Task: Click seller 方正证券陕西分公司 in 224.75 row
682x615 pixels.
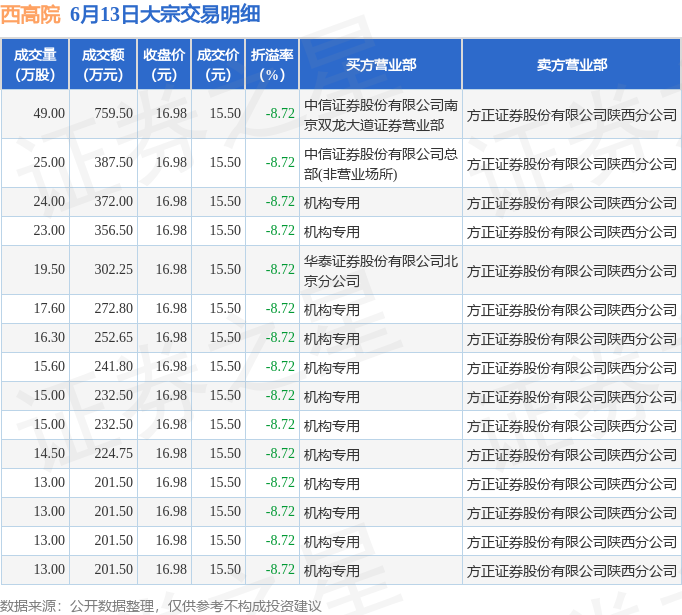Action: tap(572, 455)
